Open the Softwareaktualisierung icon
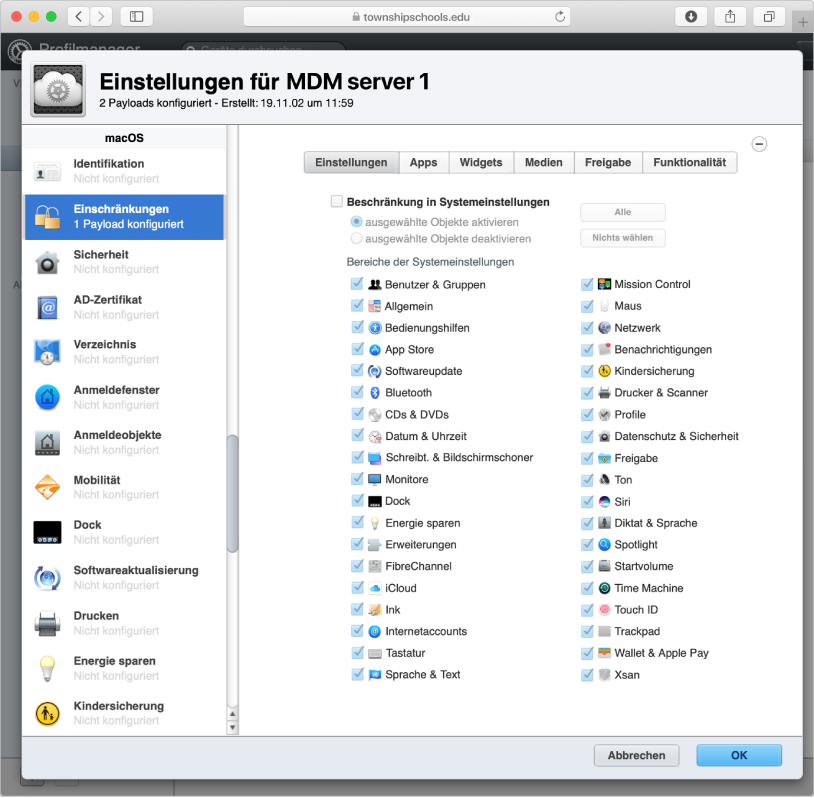Image resolution: width=814 pixels, height=798 pixels. click(x=47, y=578)
